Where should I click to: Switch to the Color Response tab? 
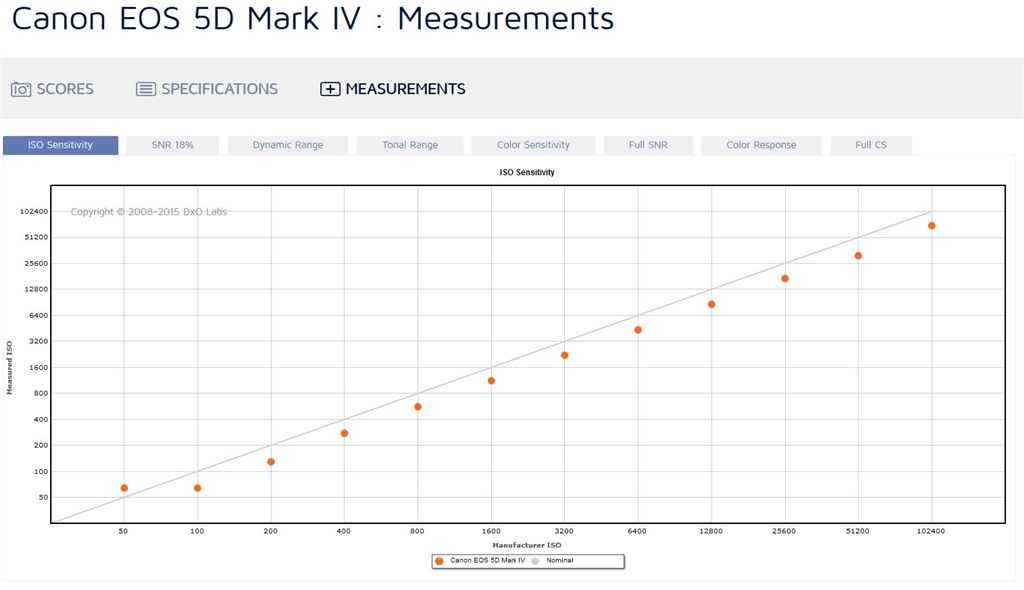pos(761,145)
